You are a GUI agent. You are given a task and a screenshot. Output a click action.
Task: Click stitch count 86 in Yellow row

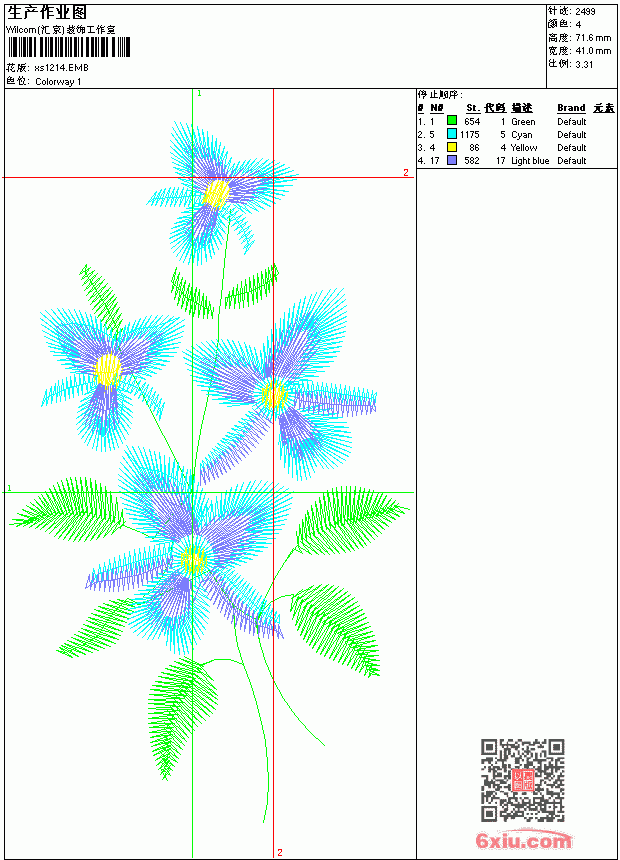[x=474, y=148]
